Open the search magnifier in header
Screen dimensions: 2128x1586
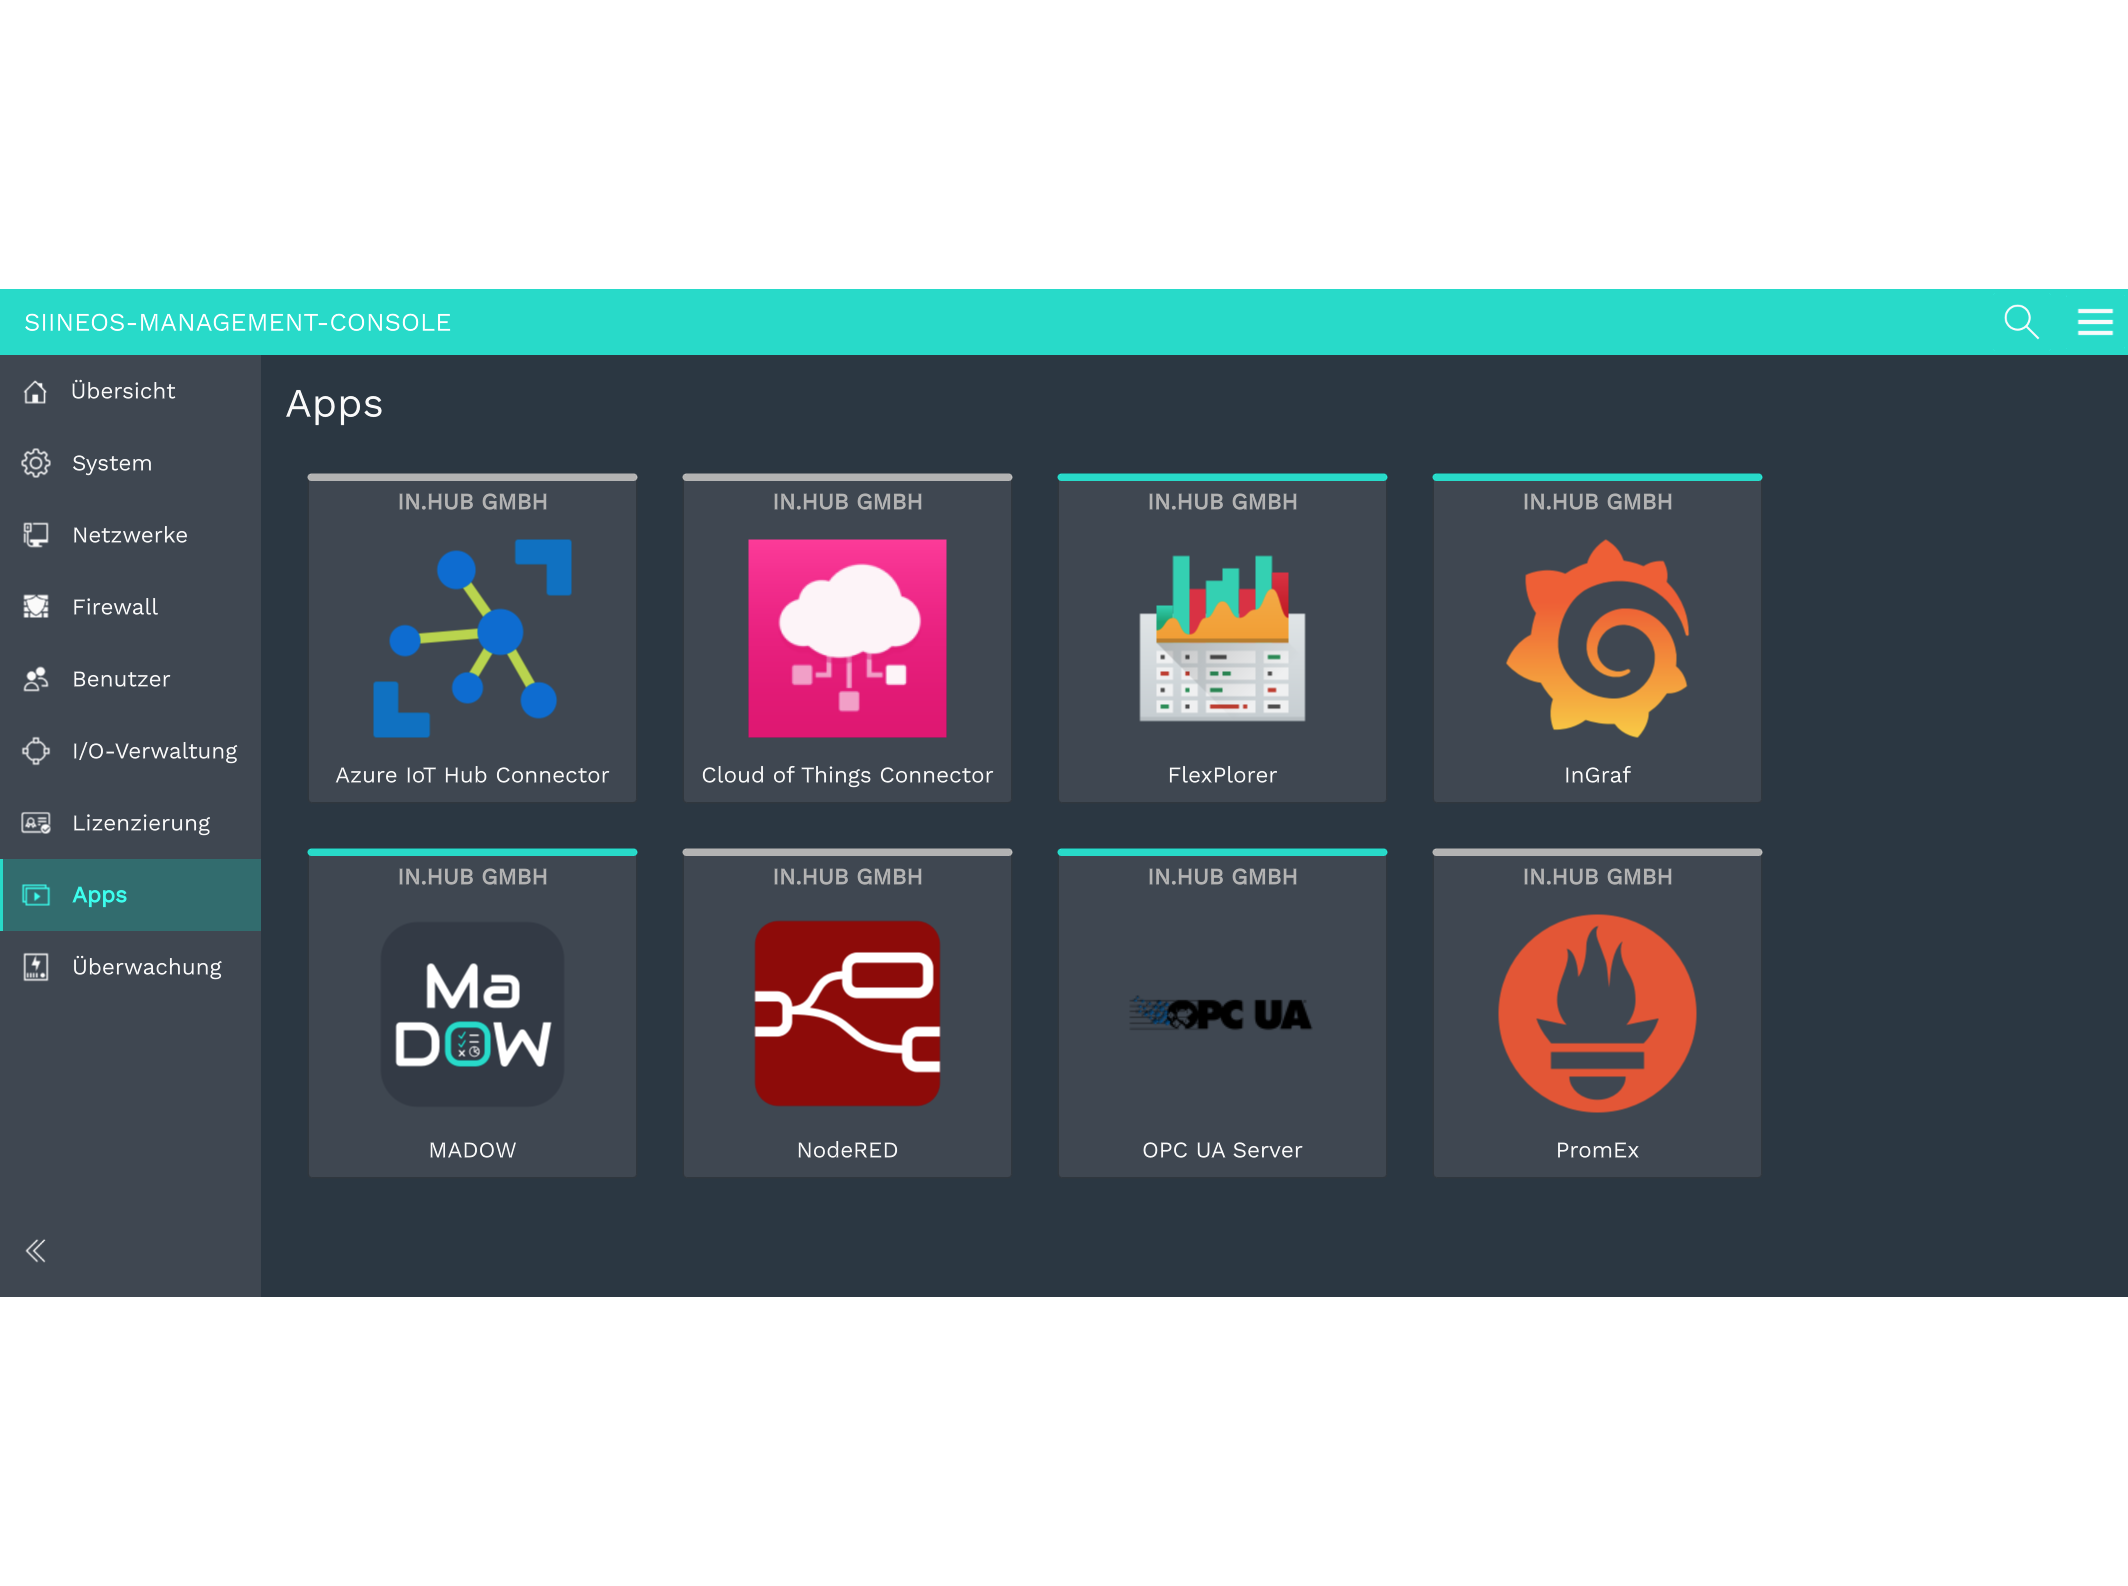[2021, 322]
